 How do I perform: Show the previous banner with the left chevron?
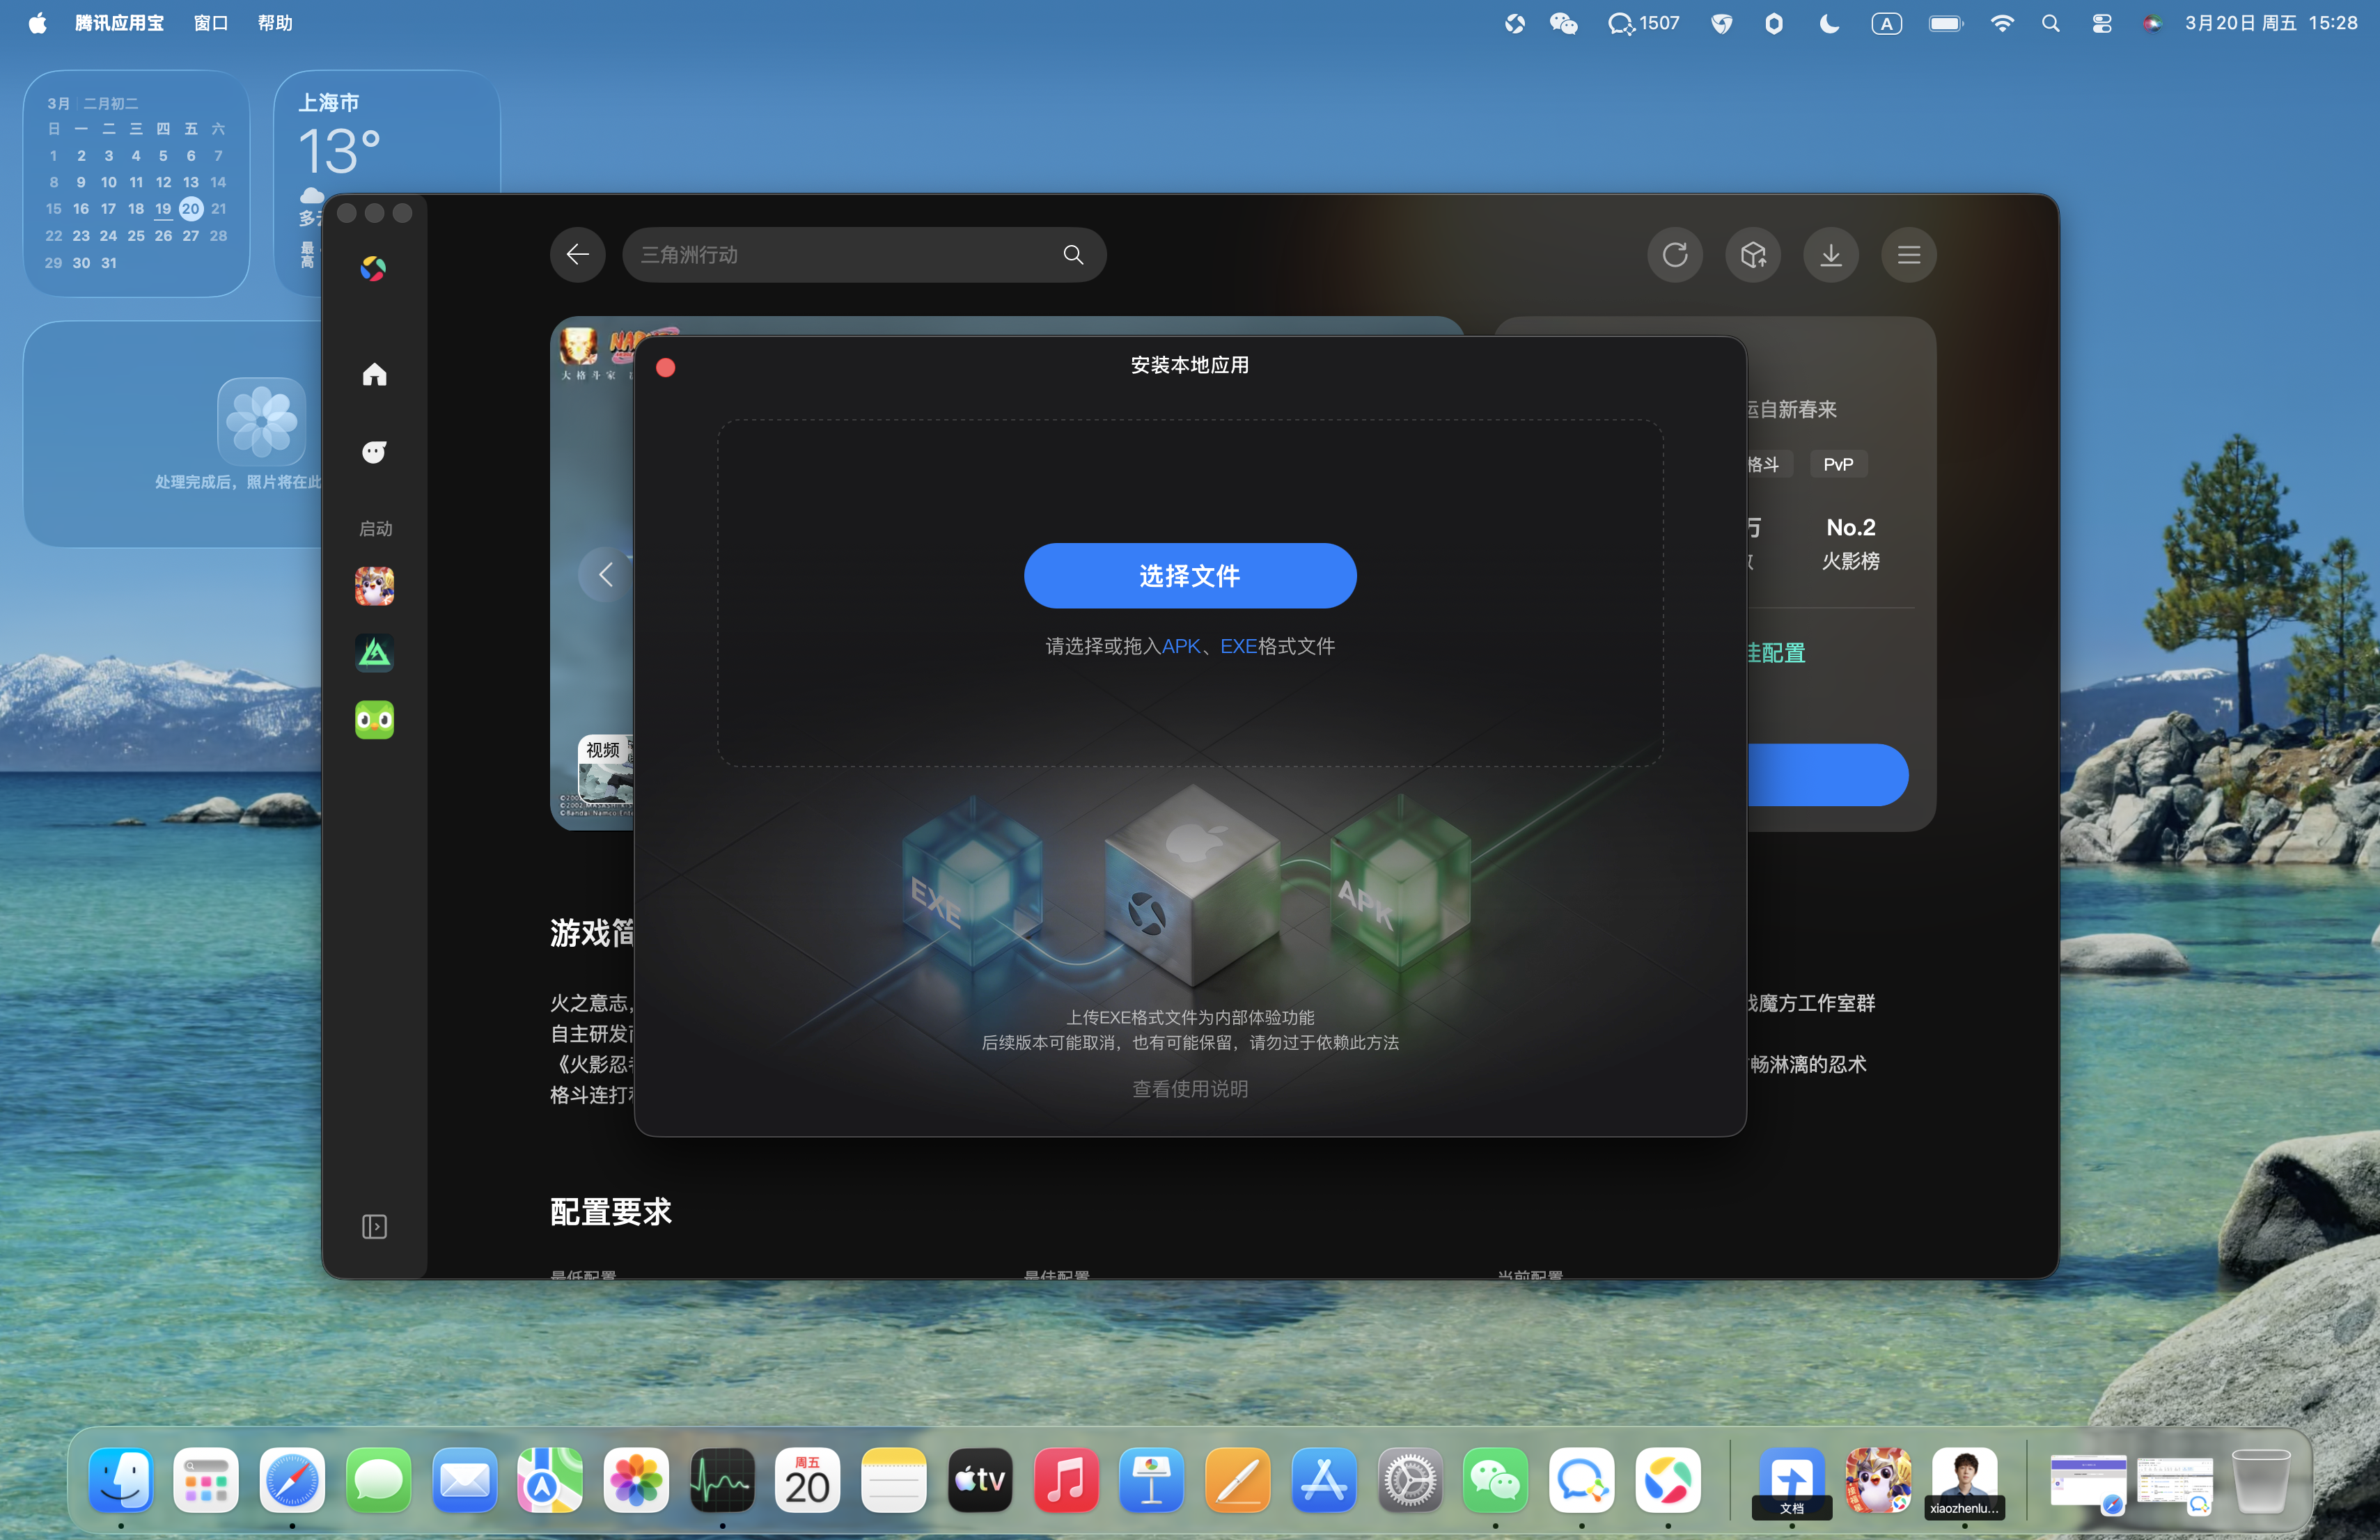605,574
